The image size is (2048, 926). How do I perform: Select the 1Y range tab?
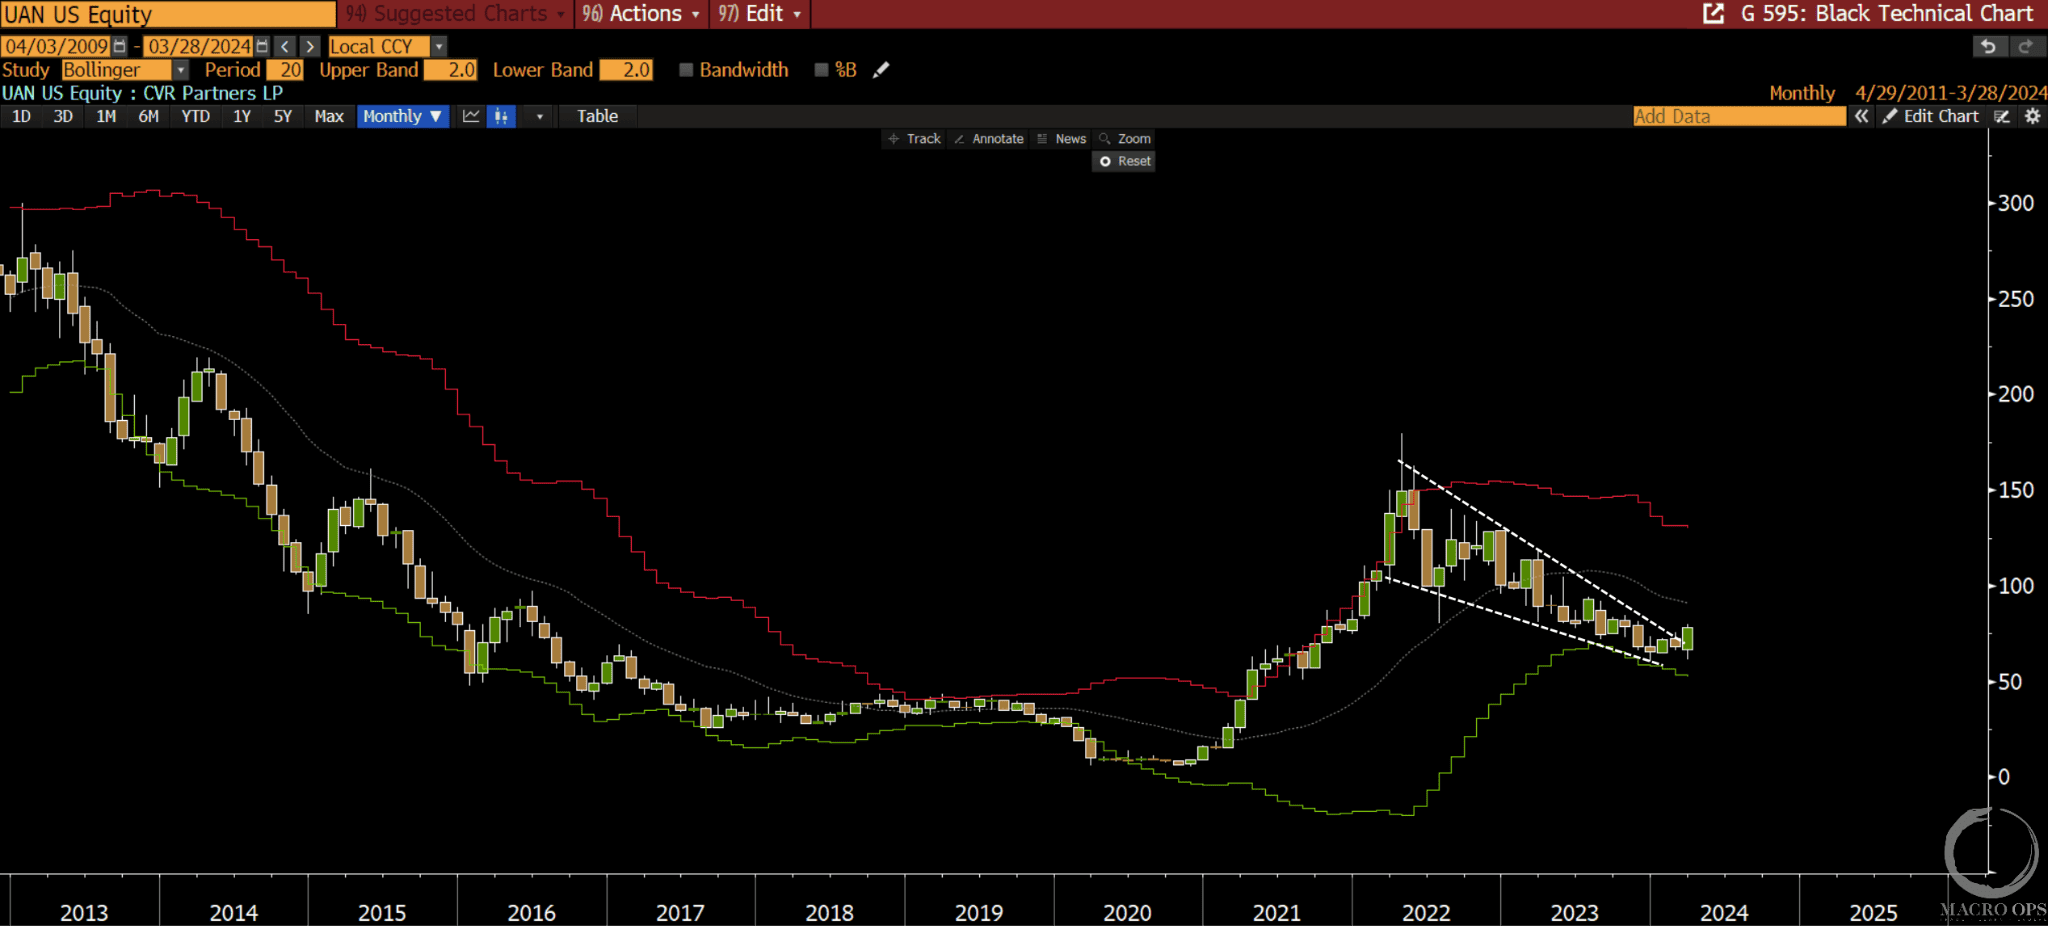tap(242, 116)
